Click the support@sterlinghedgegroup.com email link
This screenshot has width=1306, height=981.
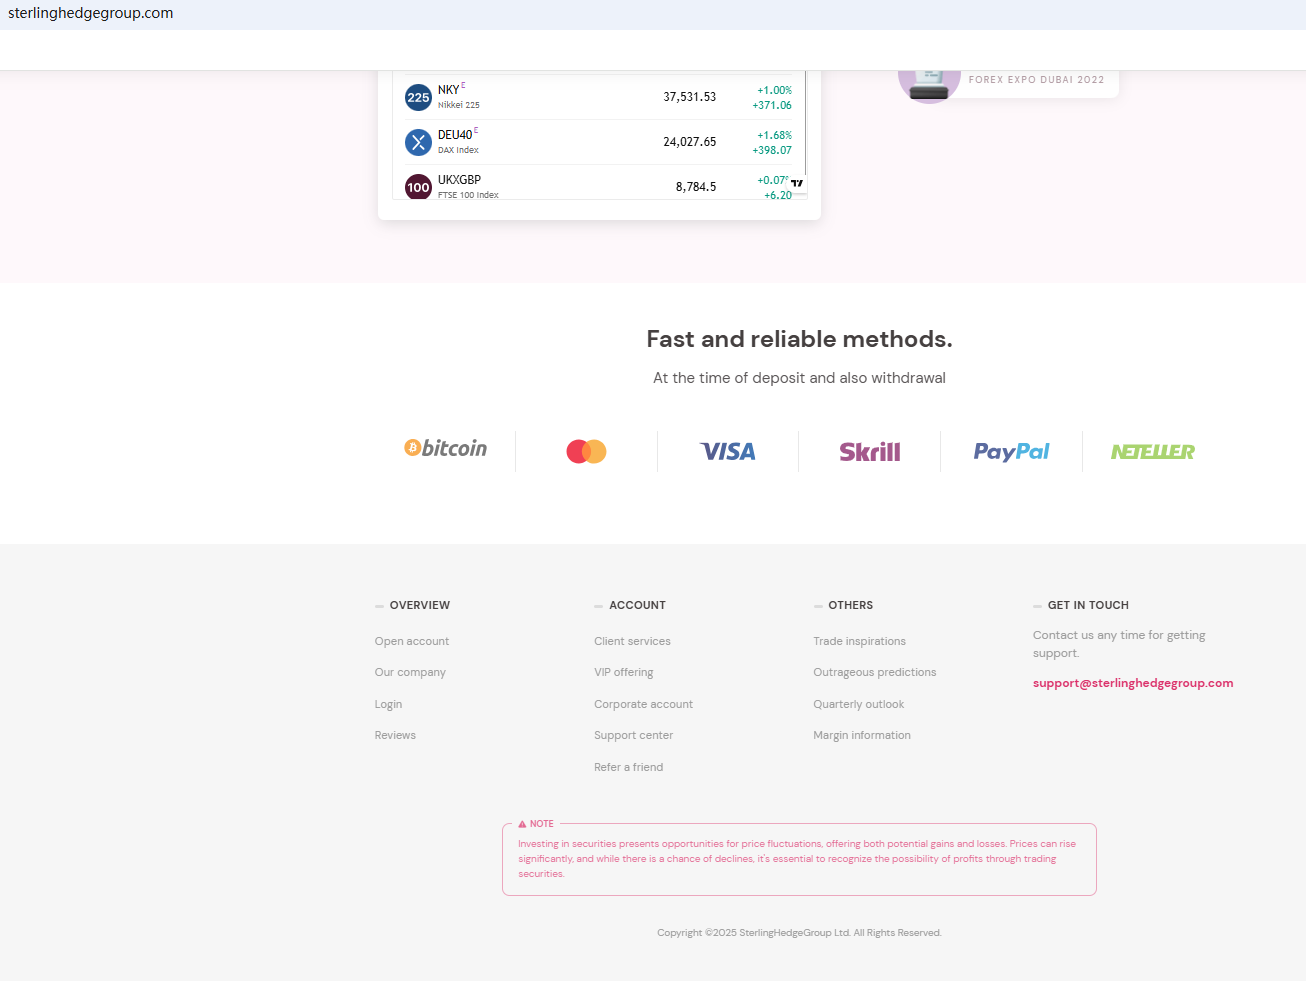pos(1133,683)
